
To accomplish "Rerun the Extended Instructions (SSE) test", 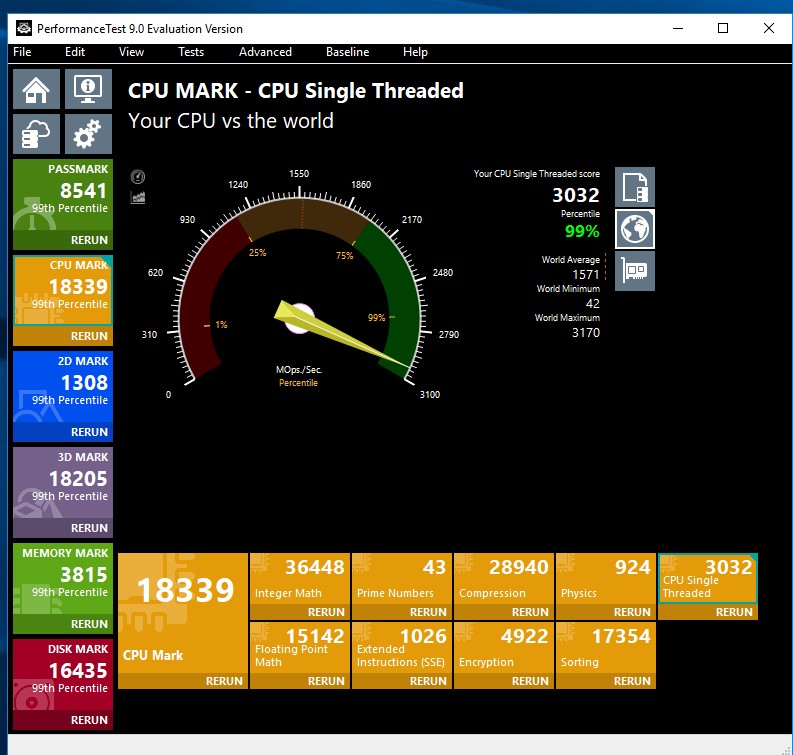I will coord(402,681).
